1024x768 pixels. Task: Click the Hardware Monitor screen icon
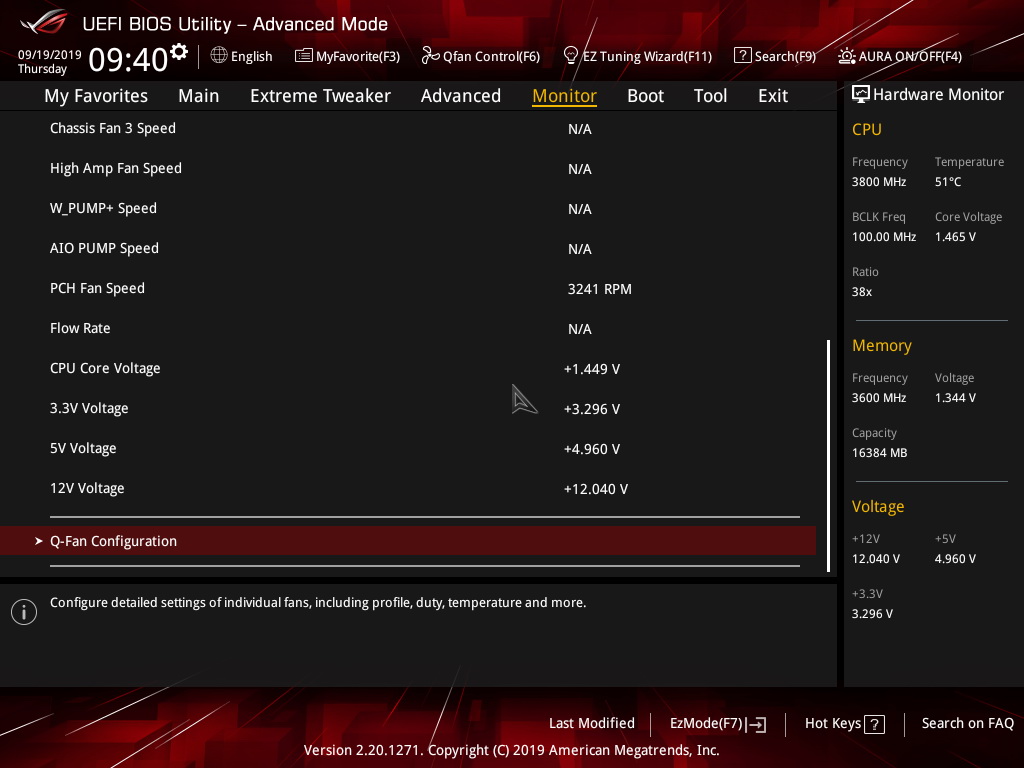[x=861, y=94]
